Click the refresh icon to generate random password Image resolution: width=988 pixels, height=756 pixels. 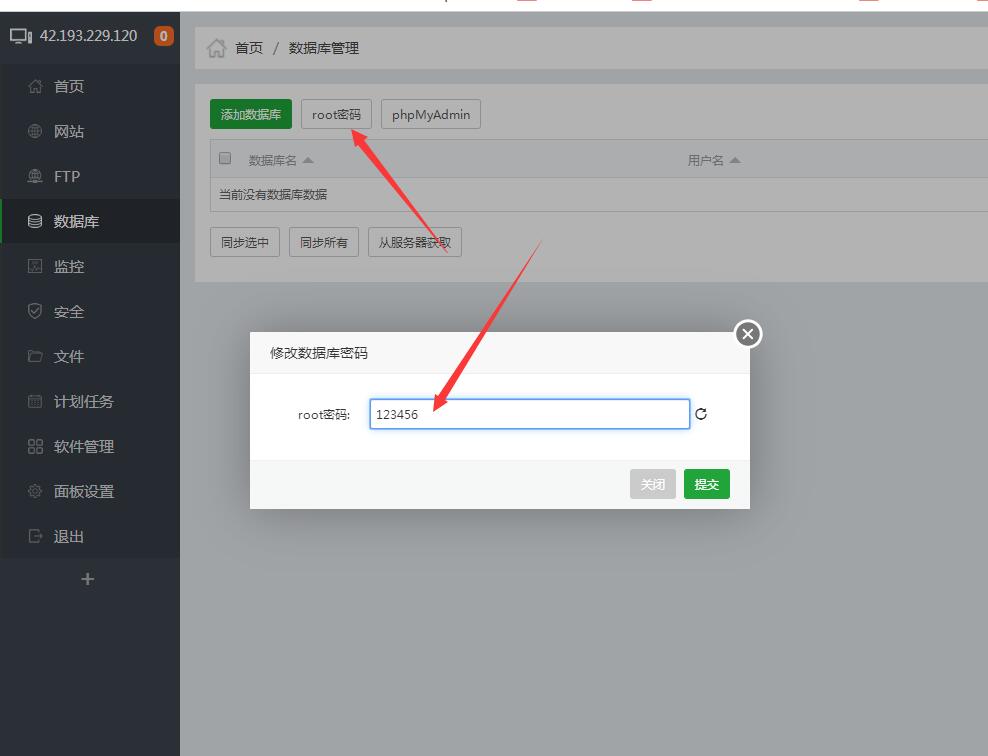(701, 414)
